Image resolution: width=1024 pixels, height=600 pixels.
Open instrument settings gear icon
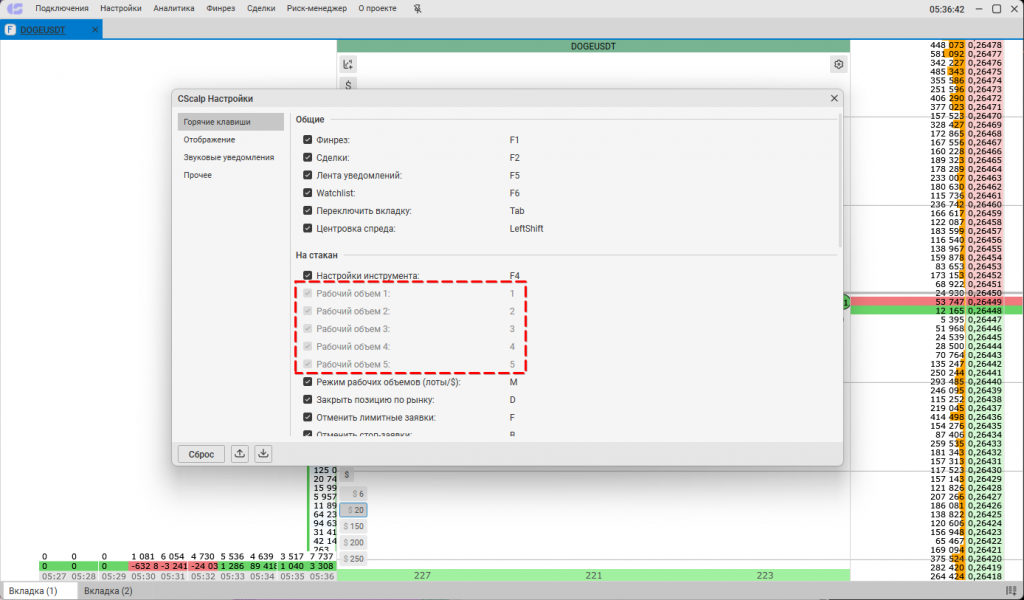(x=838, y=65)
